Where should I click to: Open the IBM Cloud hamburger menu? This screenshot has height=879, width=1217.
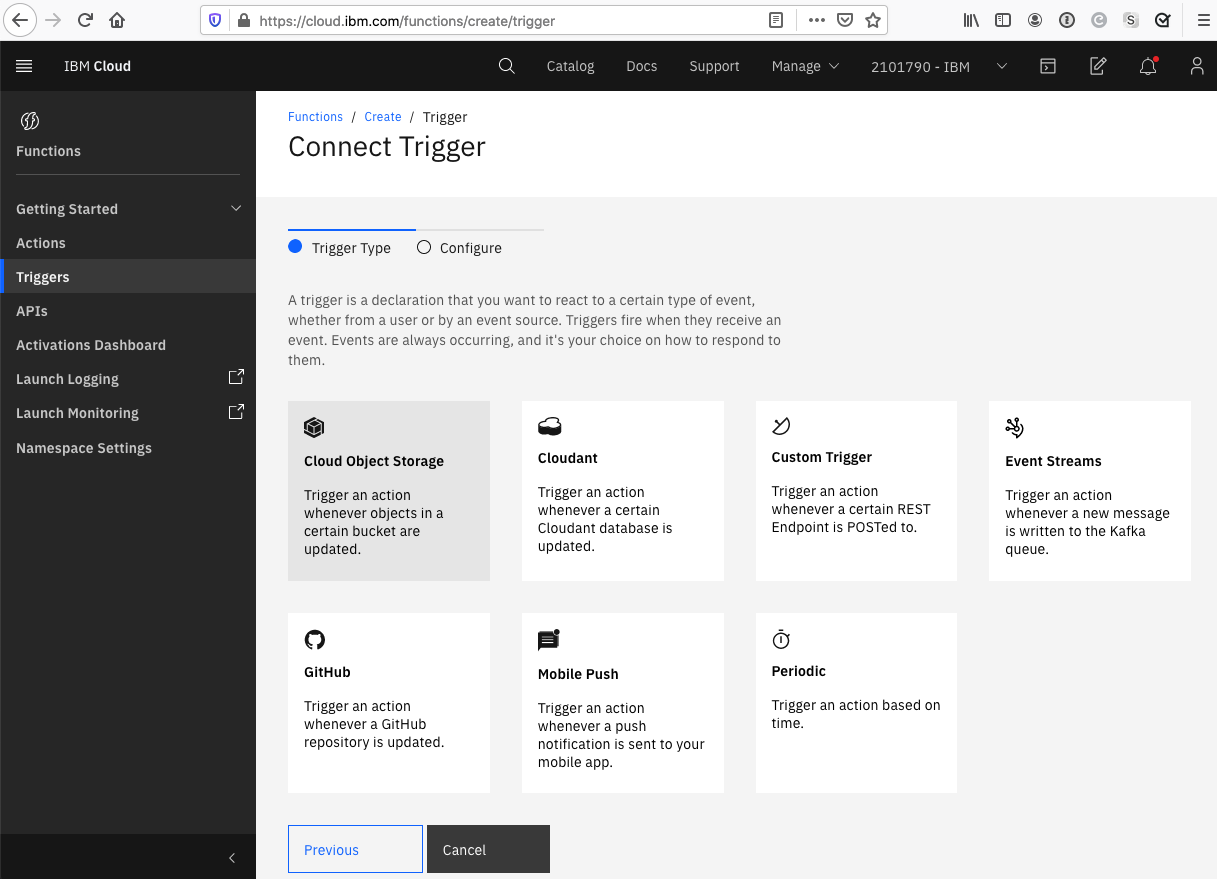click(x=24, y=66)
